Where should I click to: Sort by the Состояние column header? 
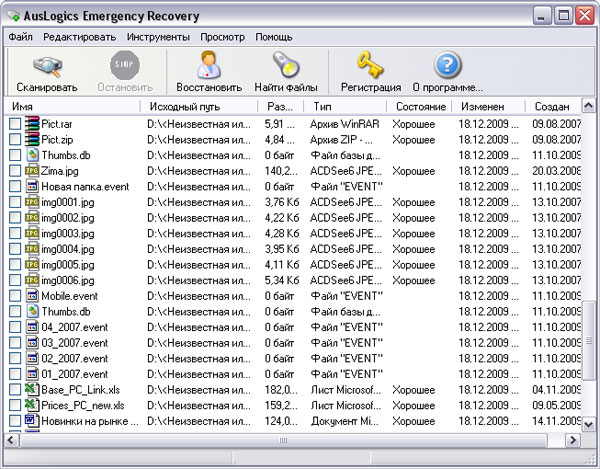pyautogui.click(x=419, y=106)
